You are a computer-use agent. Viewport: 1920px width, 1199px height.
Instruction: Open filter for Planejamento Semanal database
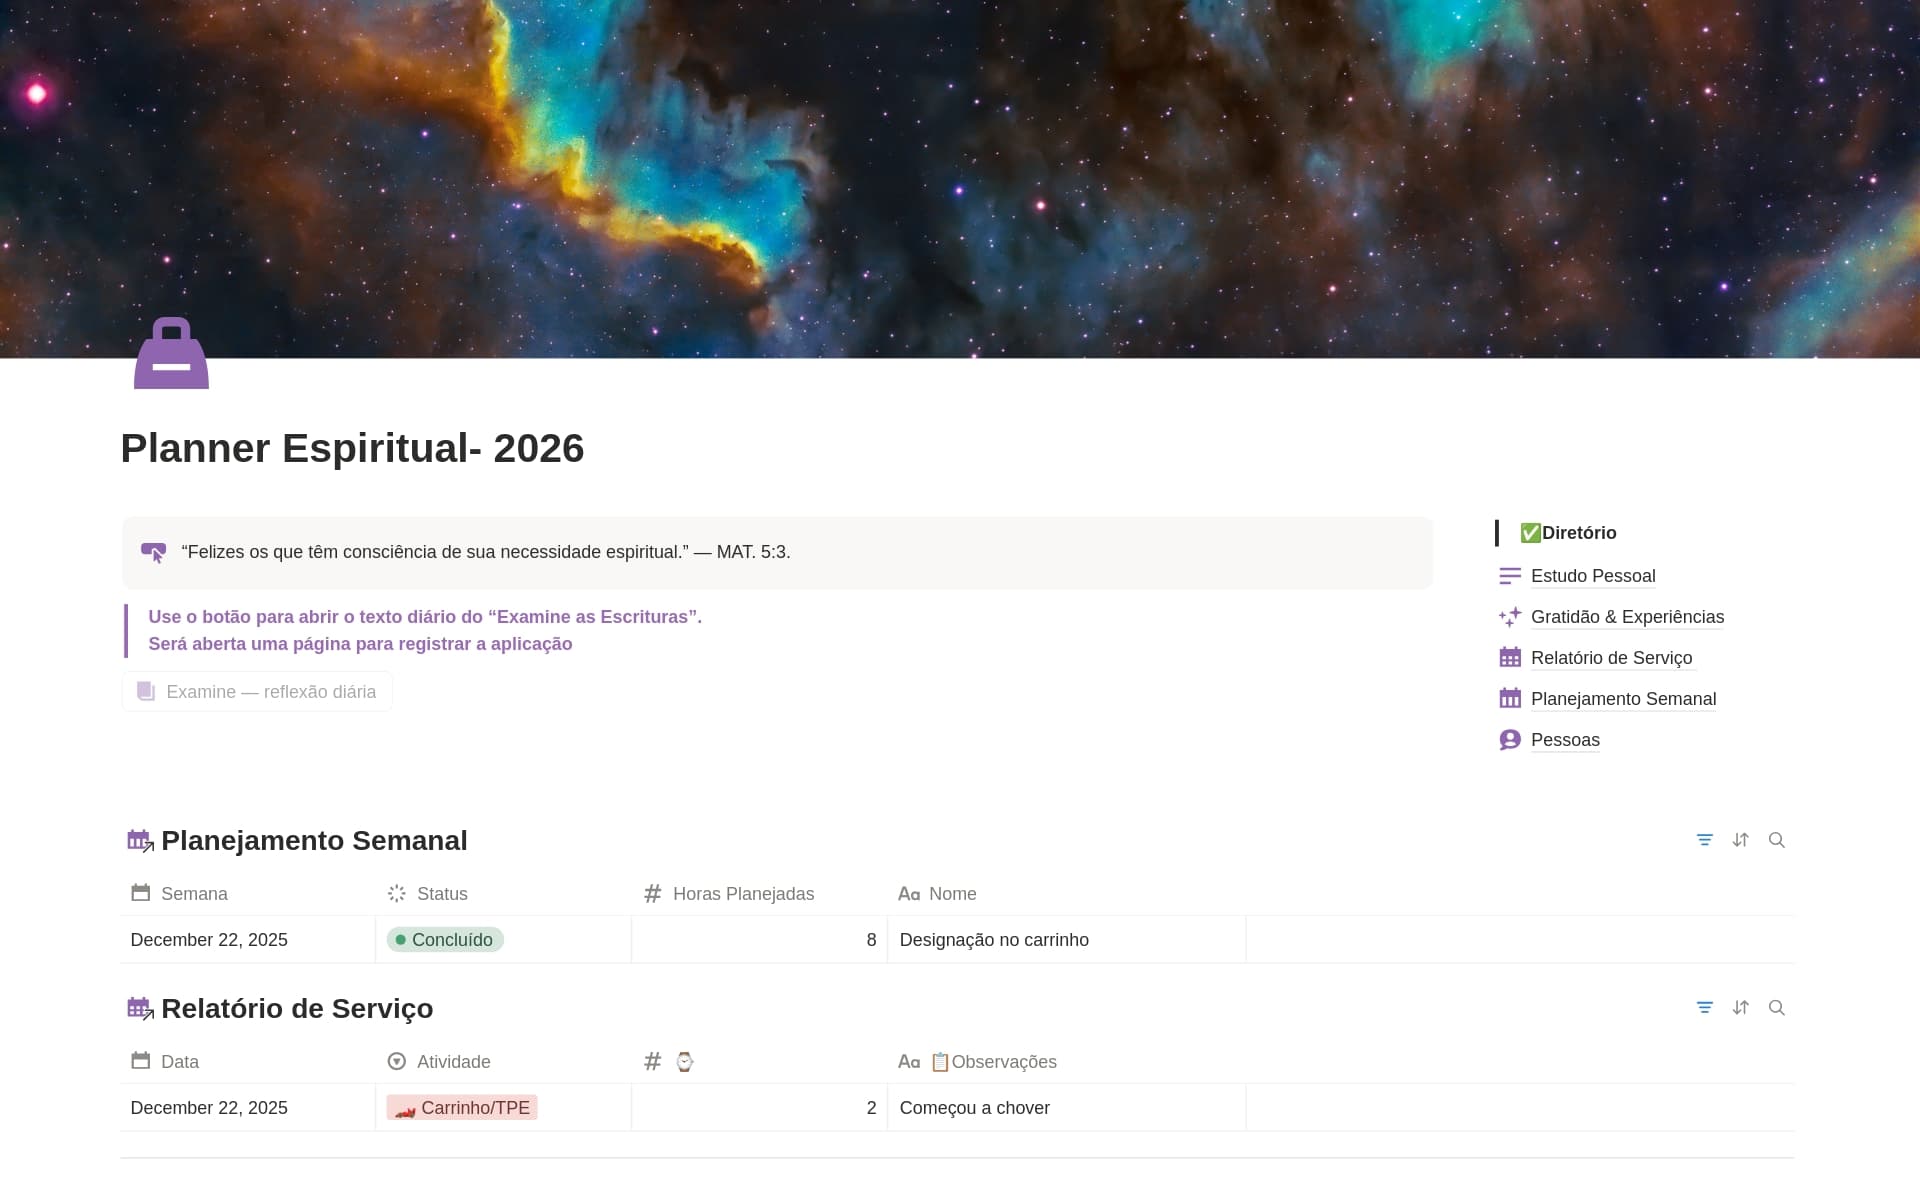coord(1704,840)
